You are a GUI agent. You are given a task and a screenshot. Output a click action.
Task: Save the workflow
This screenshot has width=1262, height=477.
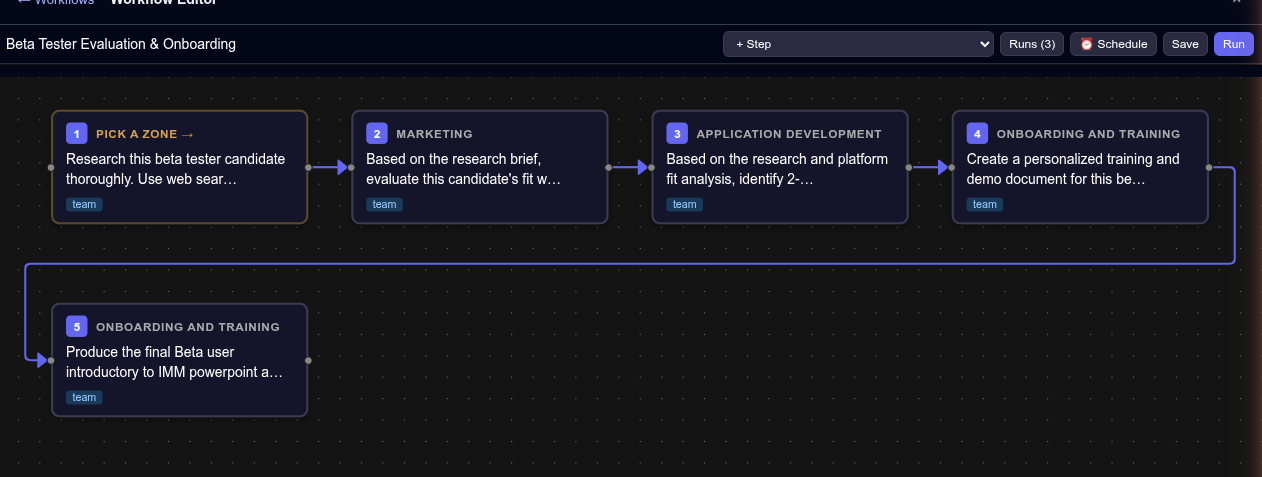(1185, 44)
